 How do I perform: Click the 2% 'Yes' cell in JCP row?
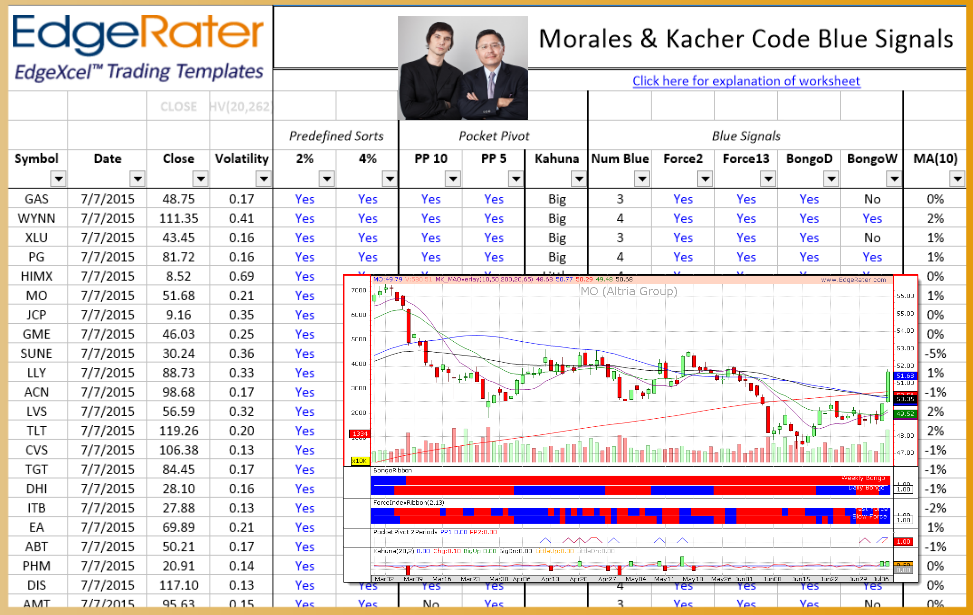305,315
